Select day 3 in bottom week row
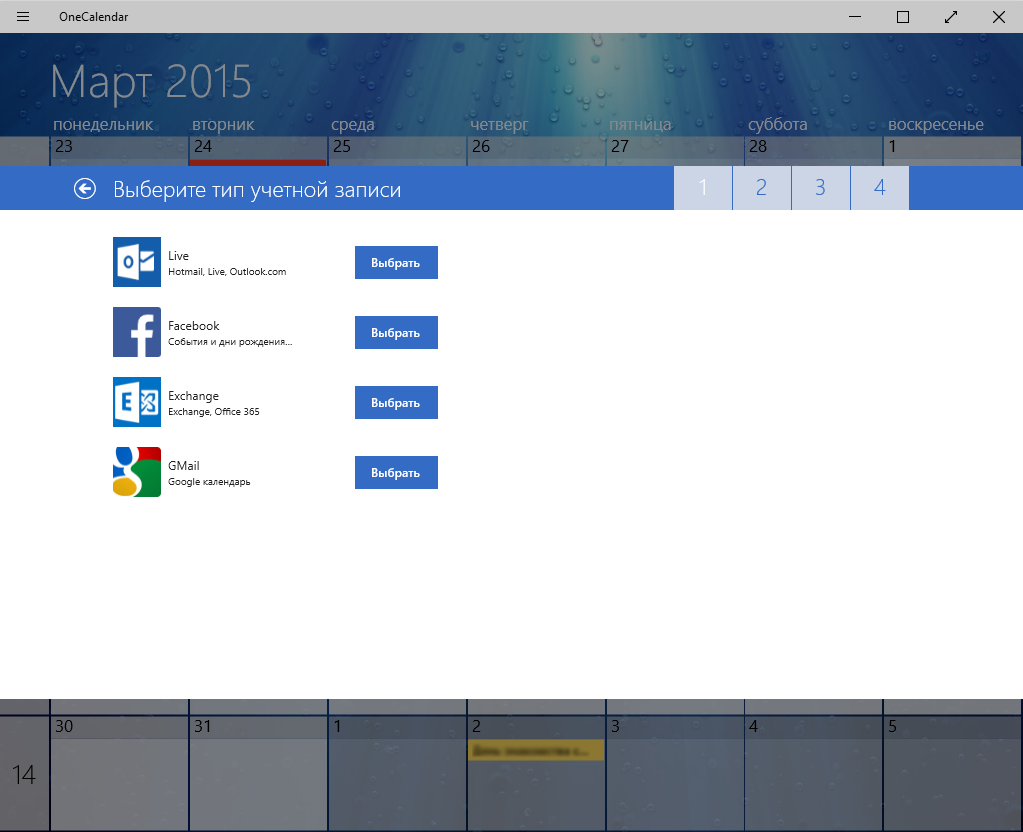1023x832 pixels. coord(675,773)
